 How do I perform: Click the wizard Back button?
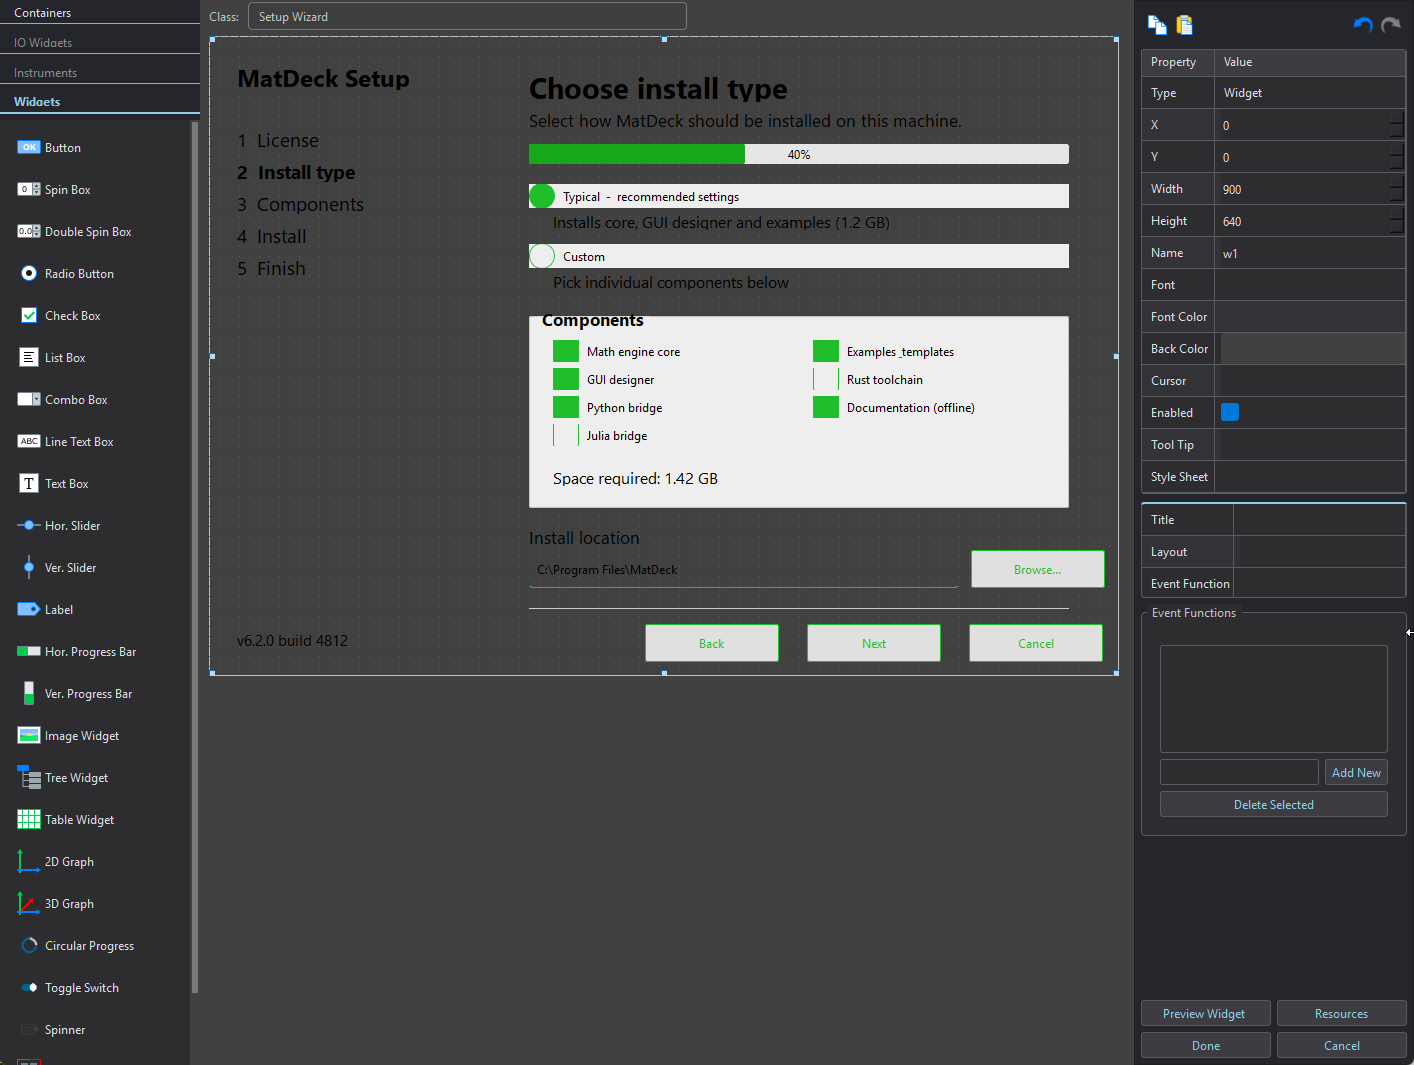pos(712,643)
